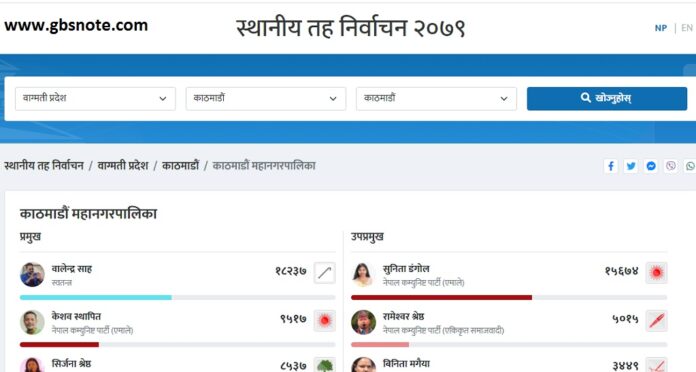Open the वाग्मती प्रदेश province dropdown
696x372 pixels.
95,99
